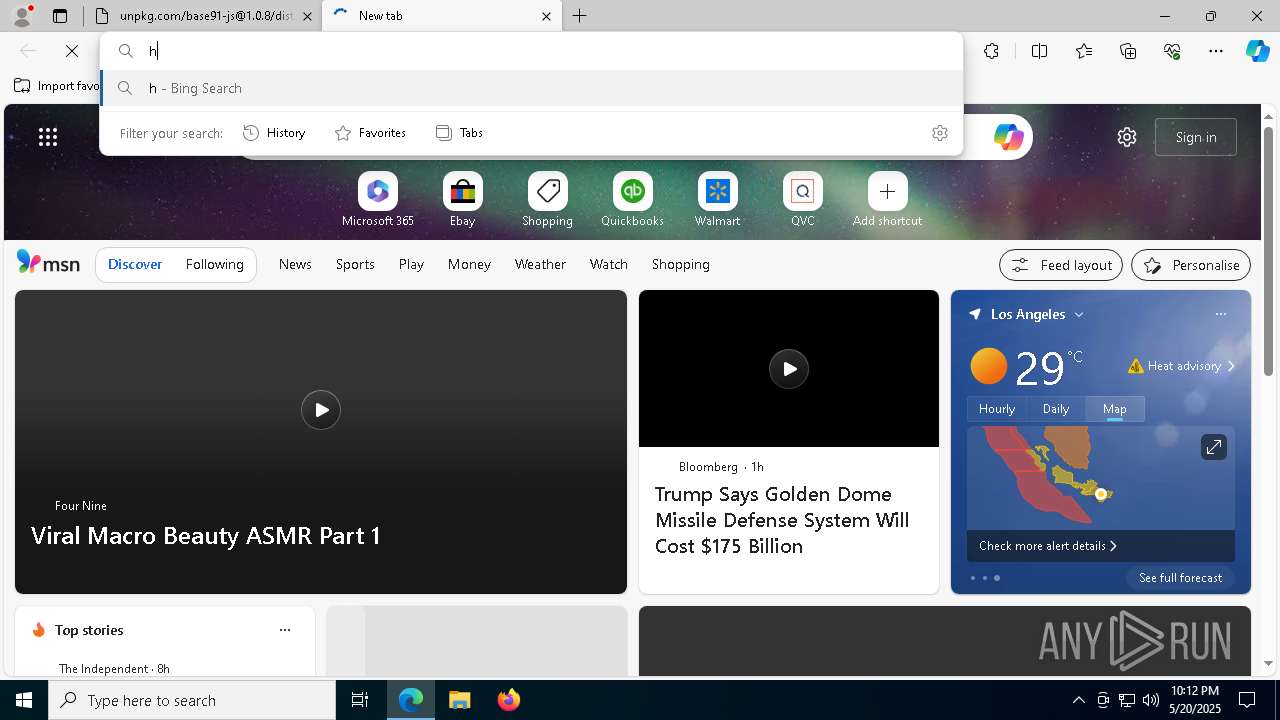
Task: Open a new tab with plus button
Action: pos(580,16)
